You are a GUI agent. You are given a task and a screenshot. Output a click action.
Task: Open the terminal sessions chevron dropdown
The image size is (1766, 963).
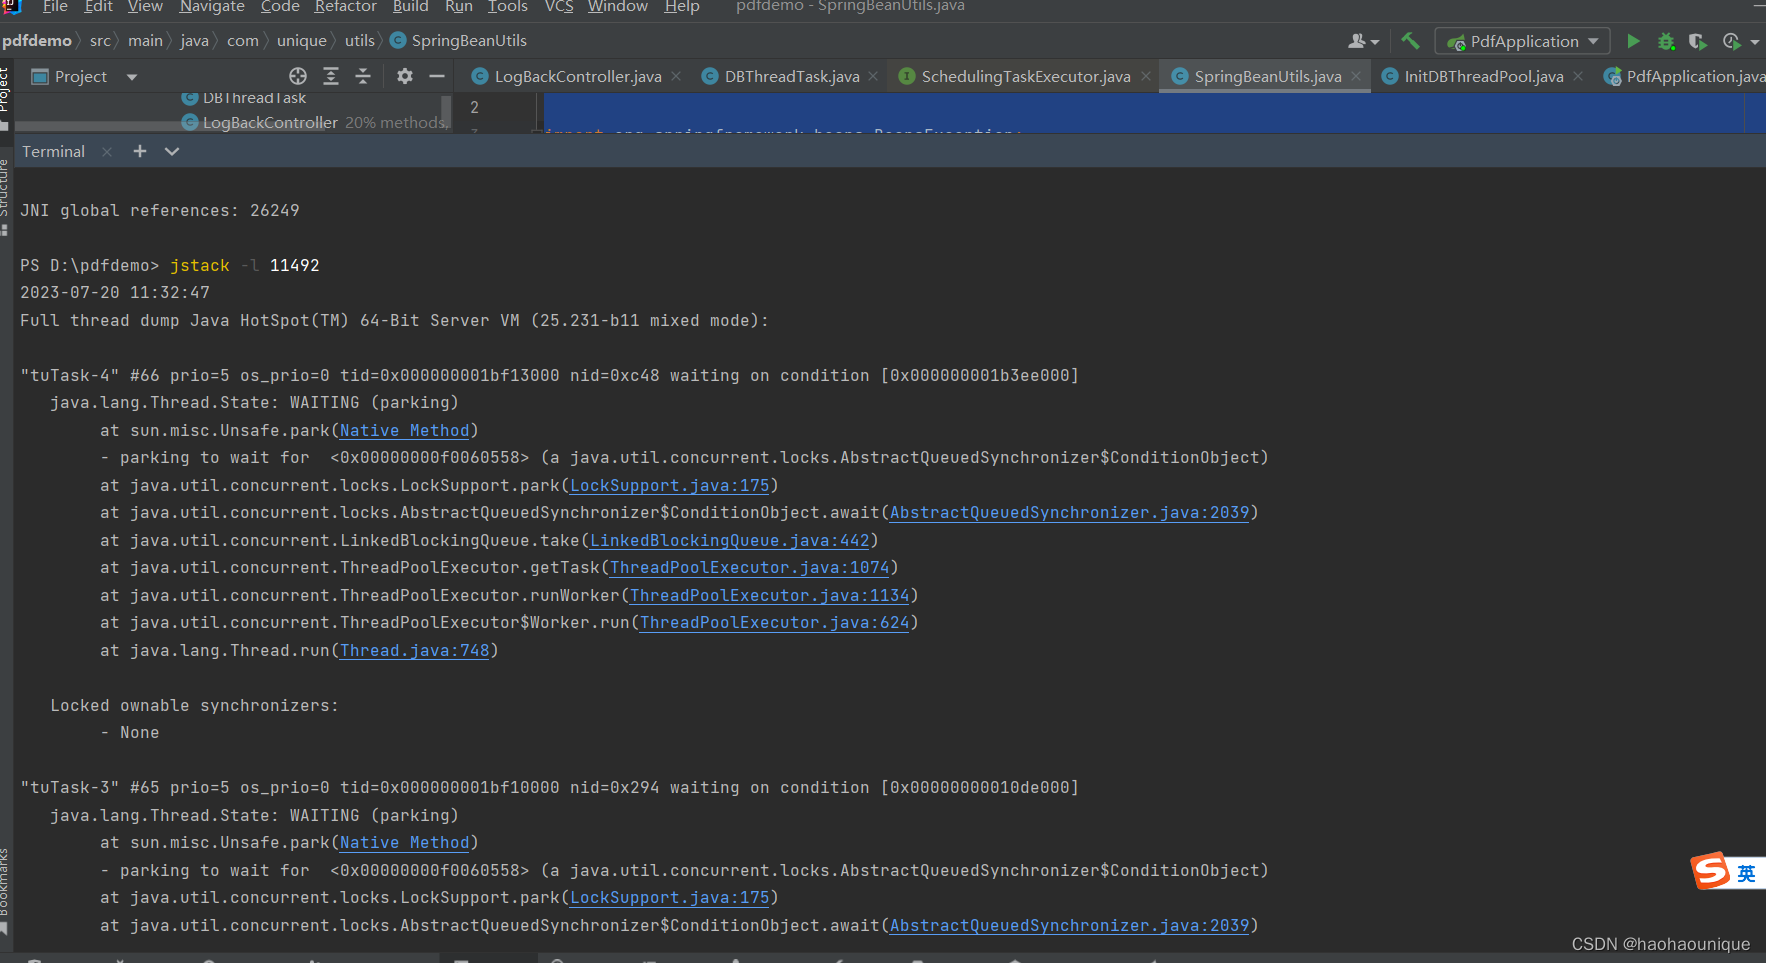click(x=172, y=151)
